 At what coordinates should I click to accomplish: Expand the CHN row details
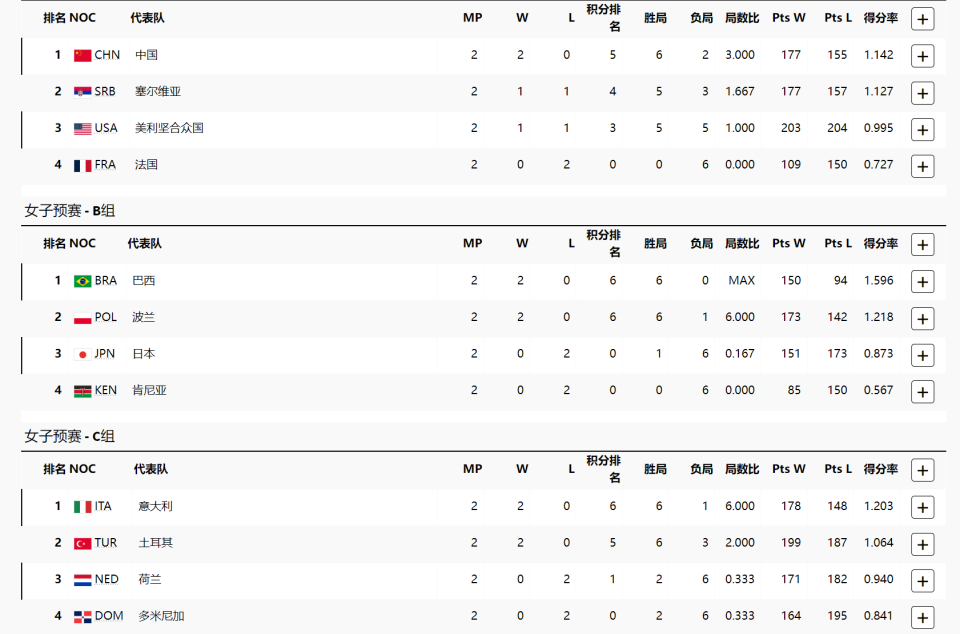click(922, 56)
